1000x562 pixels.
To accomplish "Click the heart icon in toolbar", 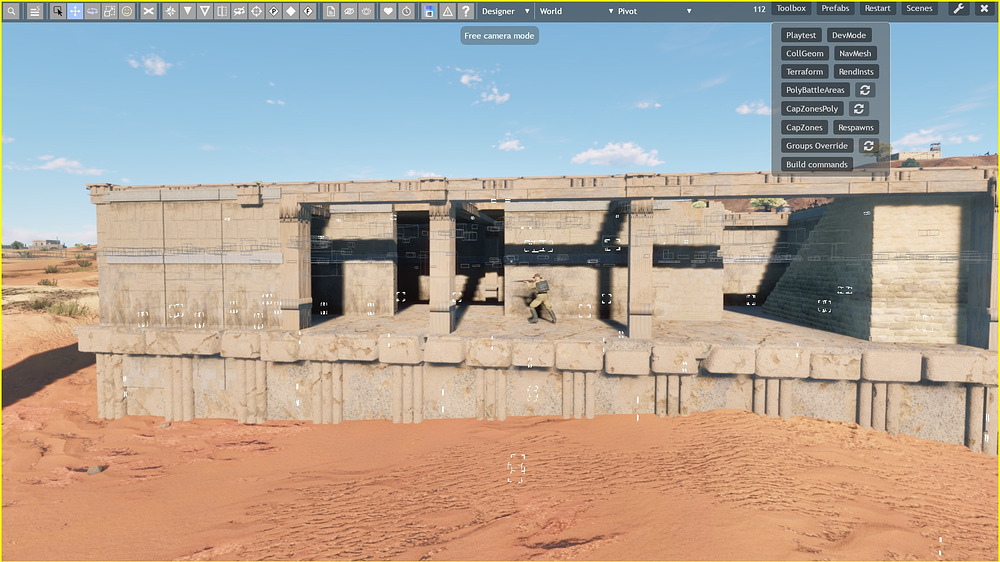I will pos(388,11).
